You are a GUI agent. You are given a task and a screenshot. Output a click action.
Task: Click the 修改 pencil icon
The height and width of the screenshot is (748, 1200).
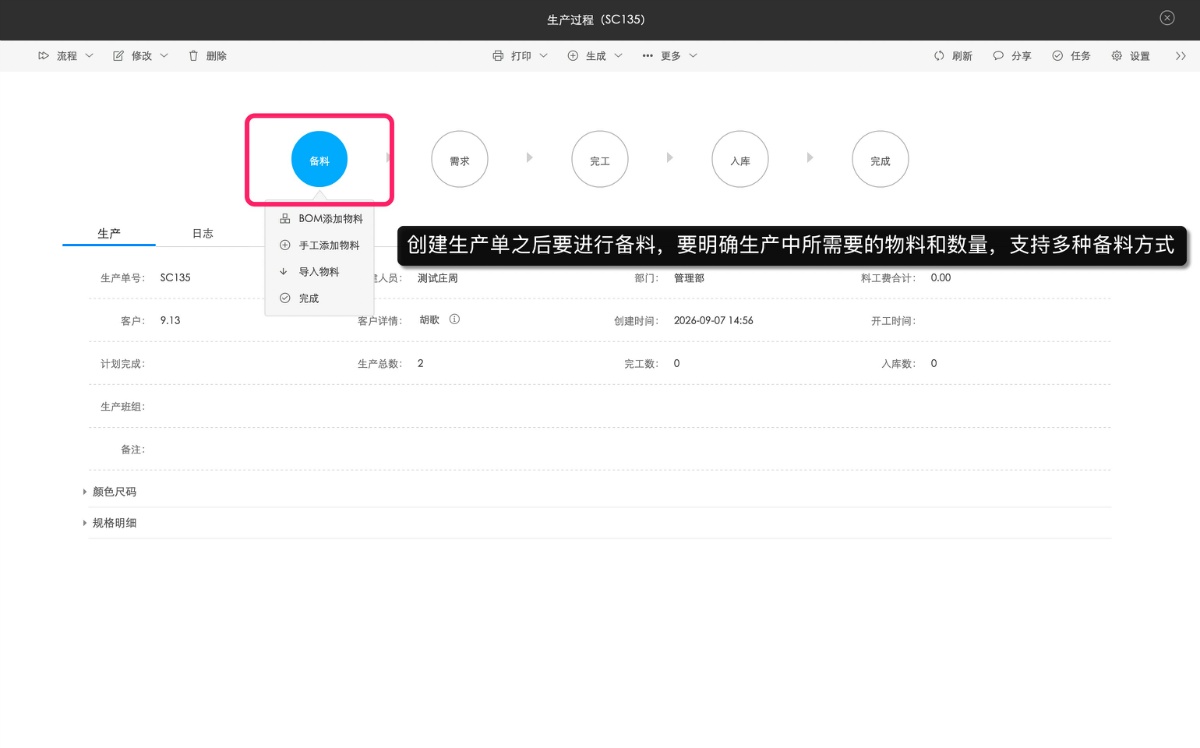(x=118, y=56)
